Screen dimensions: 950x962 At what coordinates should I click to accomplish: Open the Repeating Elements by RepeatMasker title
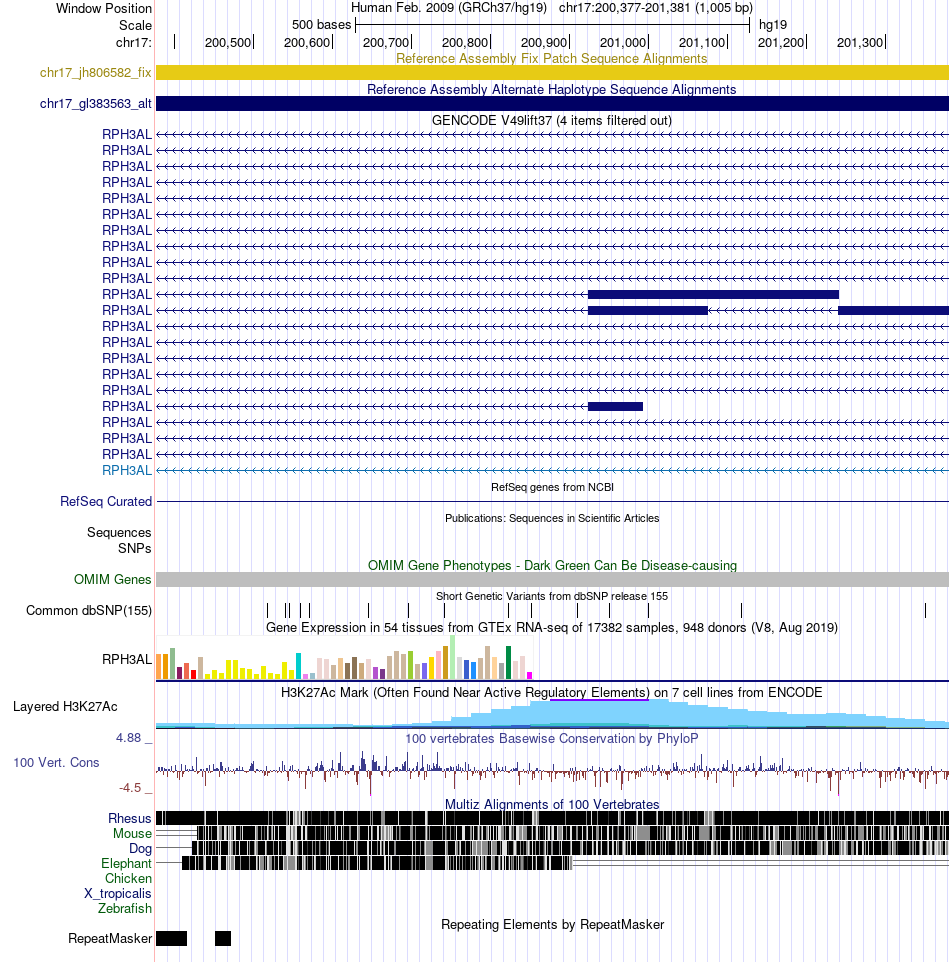(552, 925)
